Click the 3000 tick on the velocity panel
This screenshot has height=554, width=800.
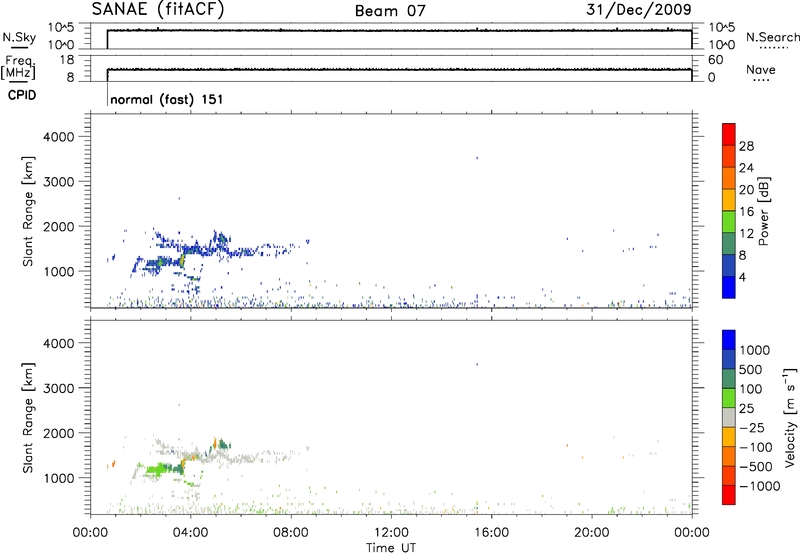click(59, 388)
